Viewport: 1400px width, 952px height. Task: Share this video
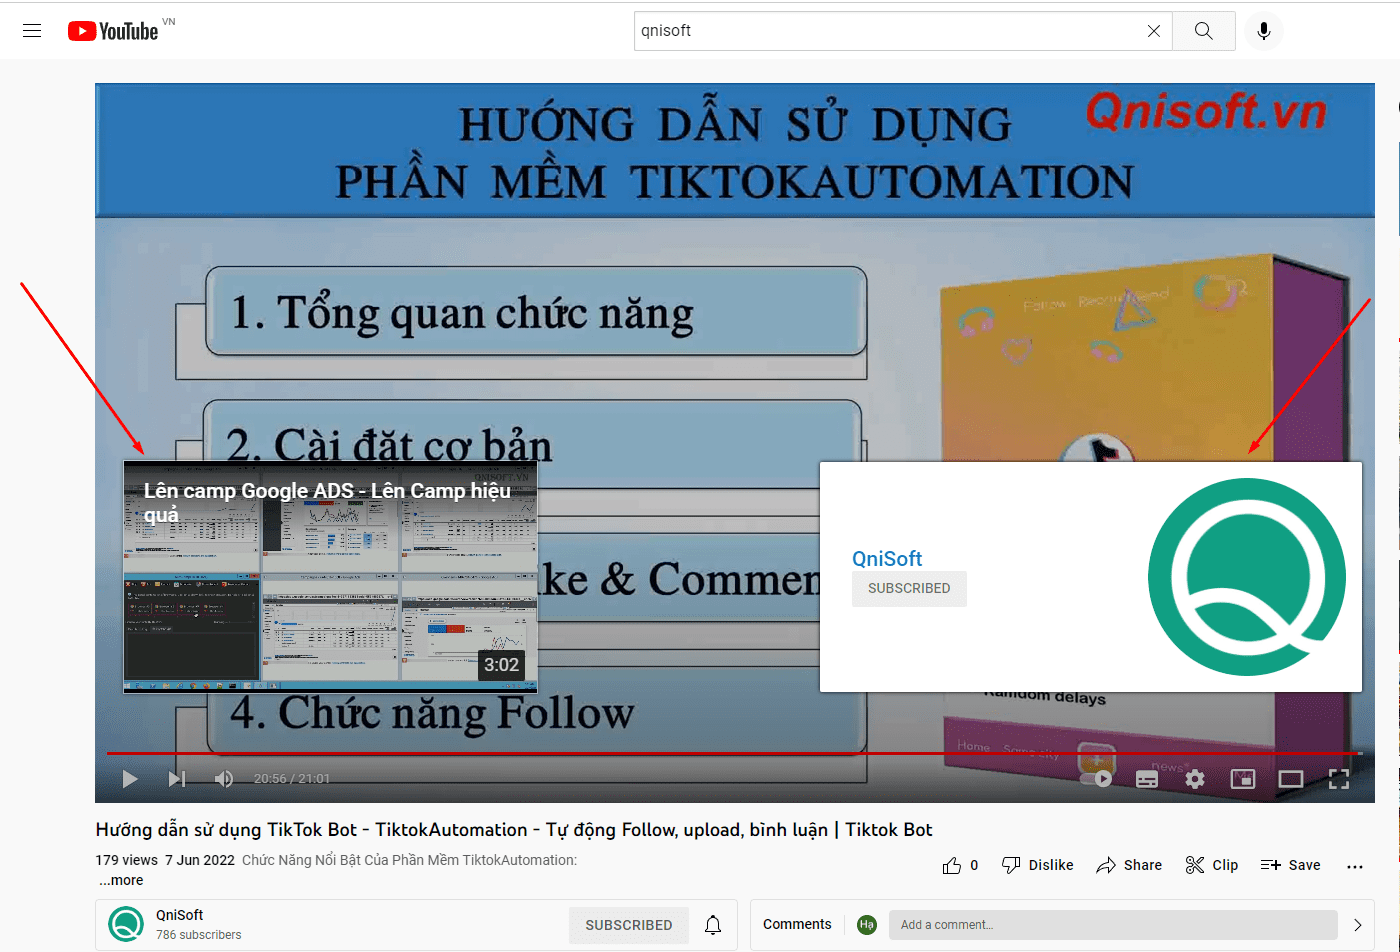[1129, 865]
